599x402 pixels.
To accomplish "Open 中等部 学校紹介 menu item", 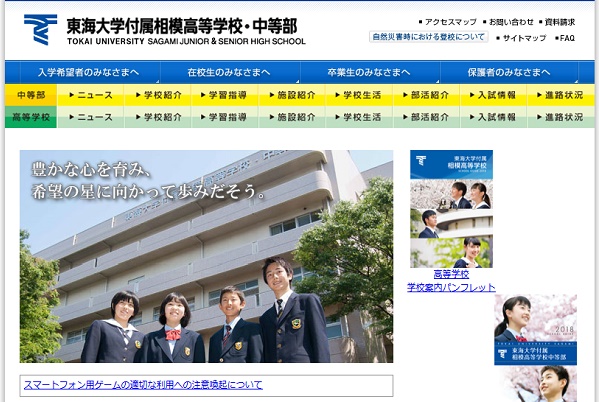I will coord(158,95).
